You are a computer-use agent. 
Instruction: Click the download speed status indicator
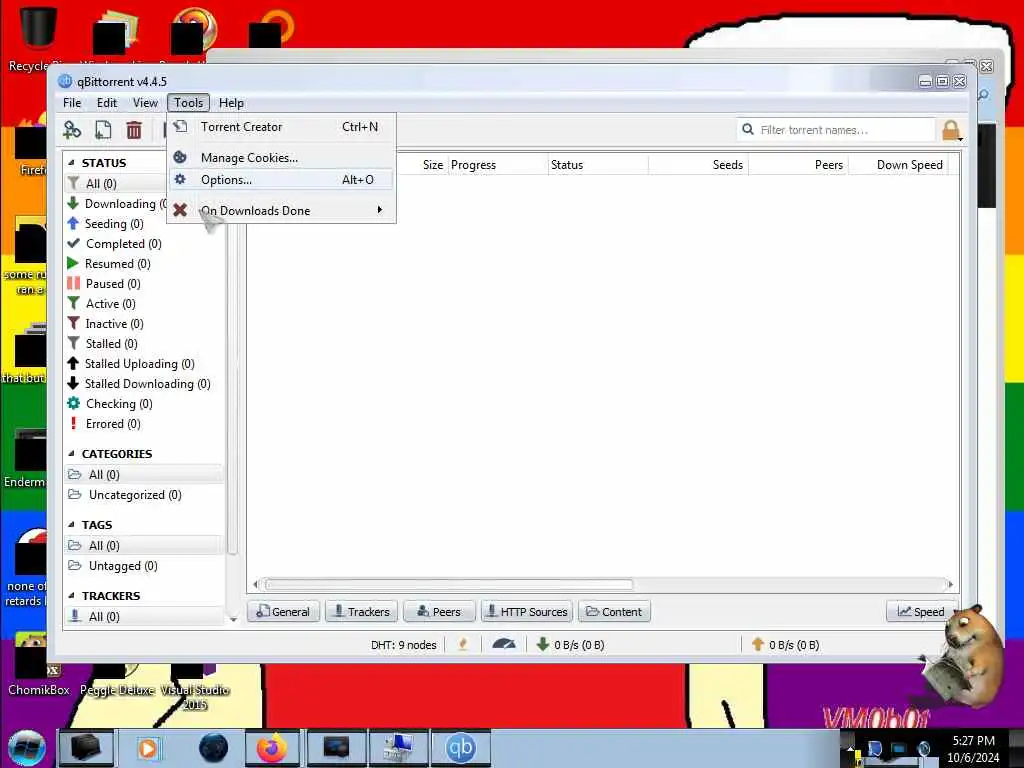coord(570,645)
